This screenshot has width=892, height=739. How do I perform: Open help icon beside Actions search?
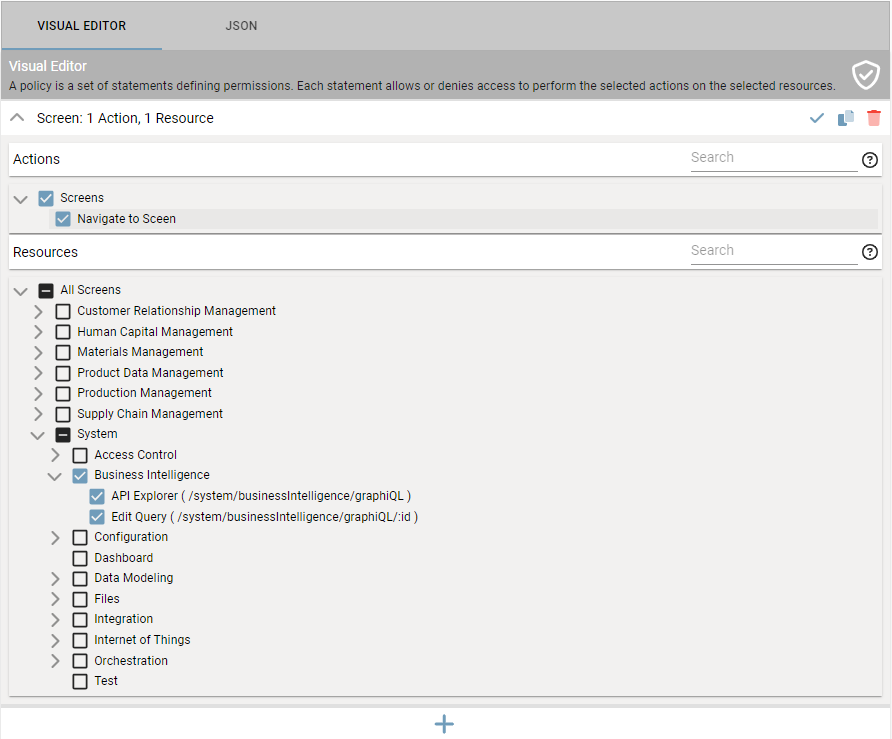[x=869, y=160]
